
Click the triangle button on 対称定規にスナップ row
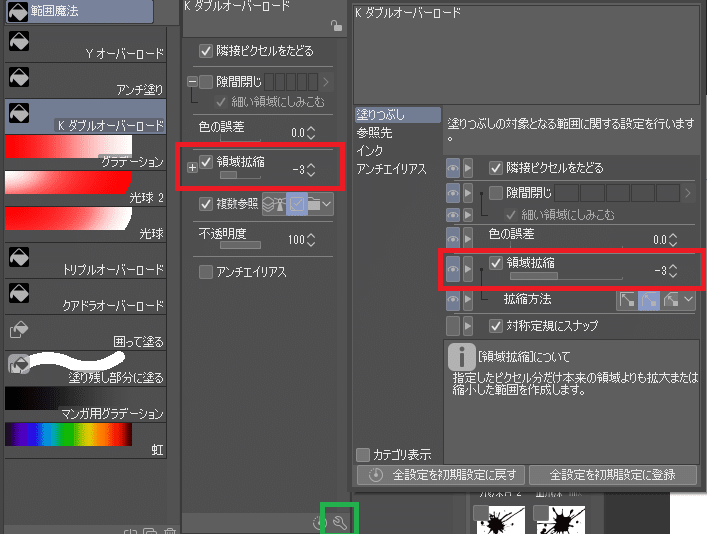point(468,326)
